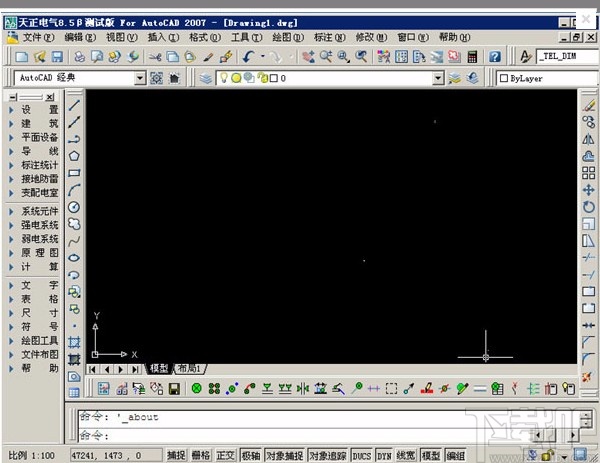Screen dimensions: 600x463
Task: Click layer 0 color square
Action: pyautogui.click(x=274, y=78)
